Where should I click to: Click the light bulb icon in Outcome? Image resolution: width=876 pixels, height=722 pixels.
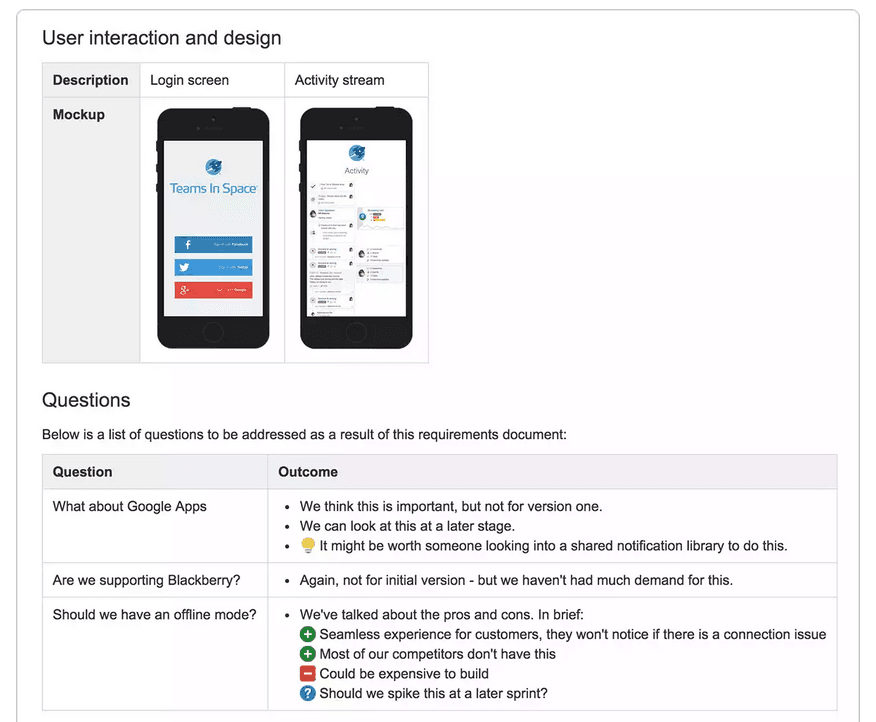pos(308,546)
